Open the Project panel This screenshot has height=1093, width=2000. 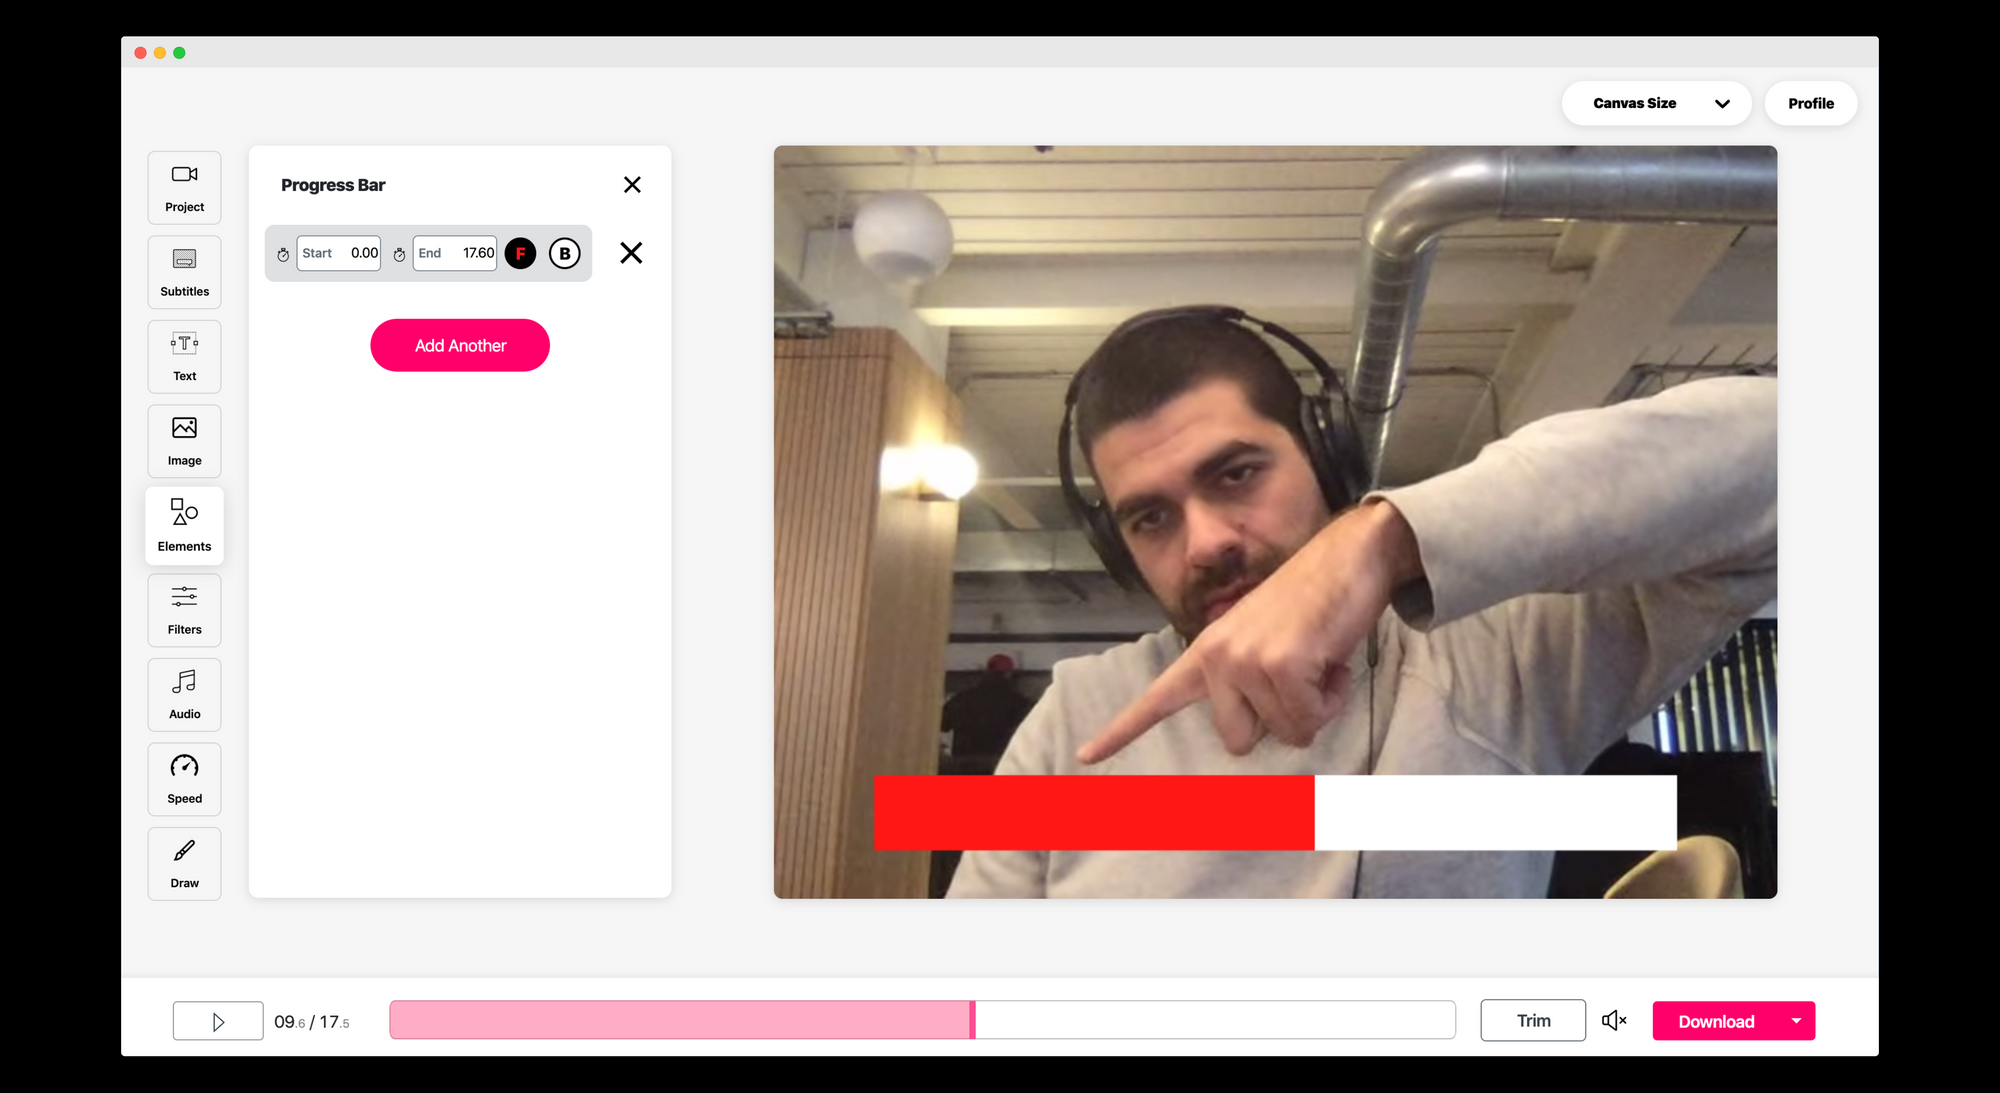185,188
